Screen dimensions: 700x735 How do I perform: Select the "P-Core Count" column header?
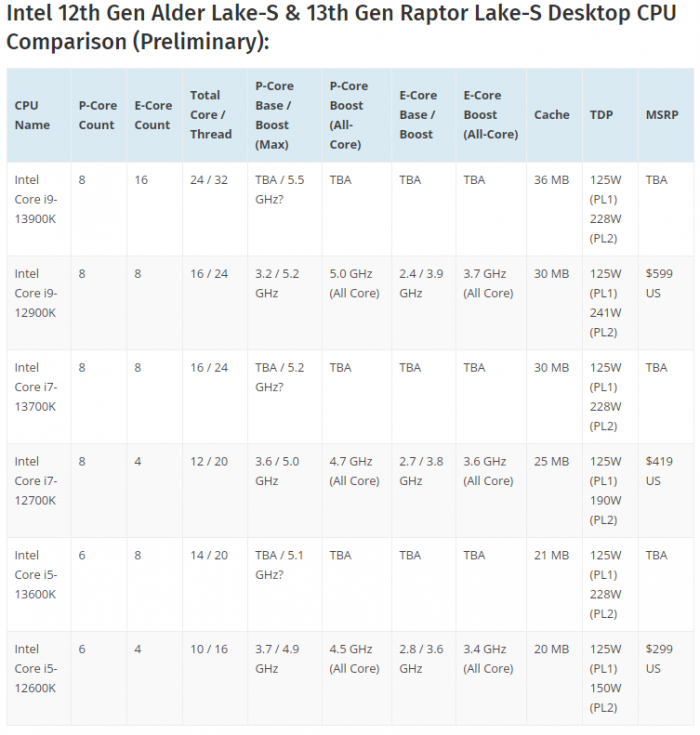pyautogui.click(x=98, y=115)
